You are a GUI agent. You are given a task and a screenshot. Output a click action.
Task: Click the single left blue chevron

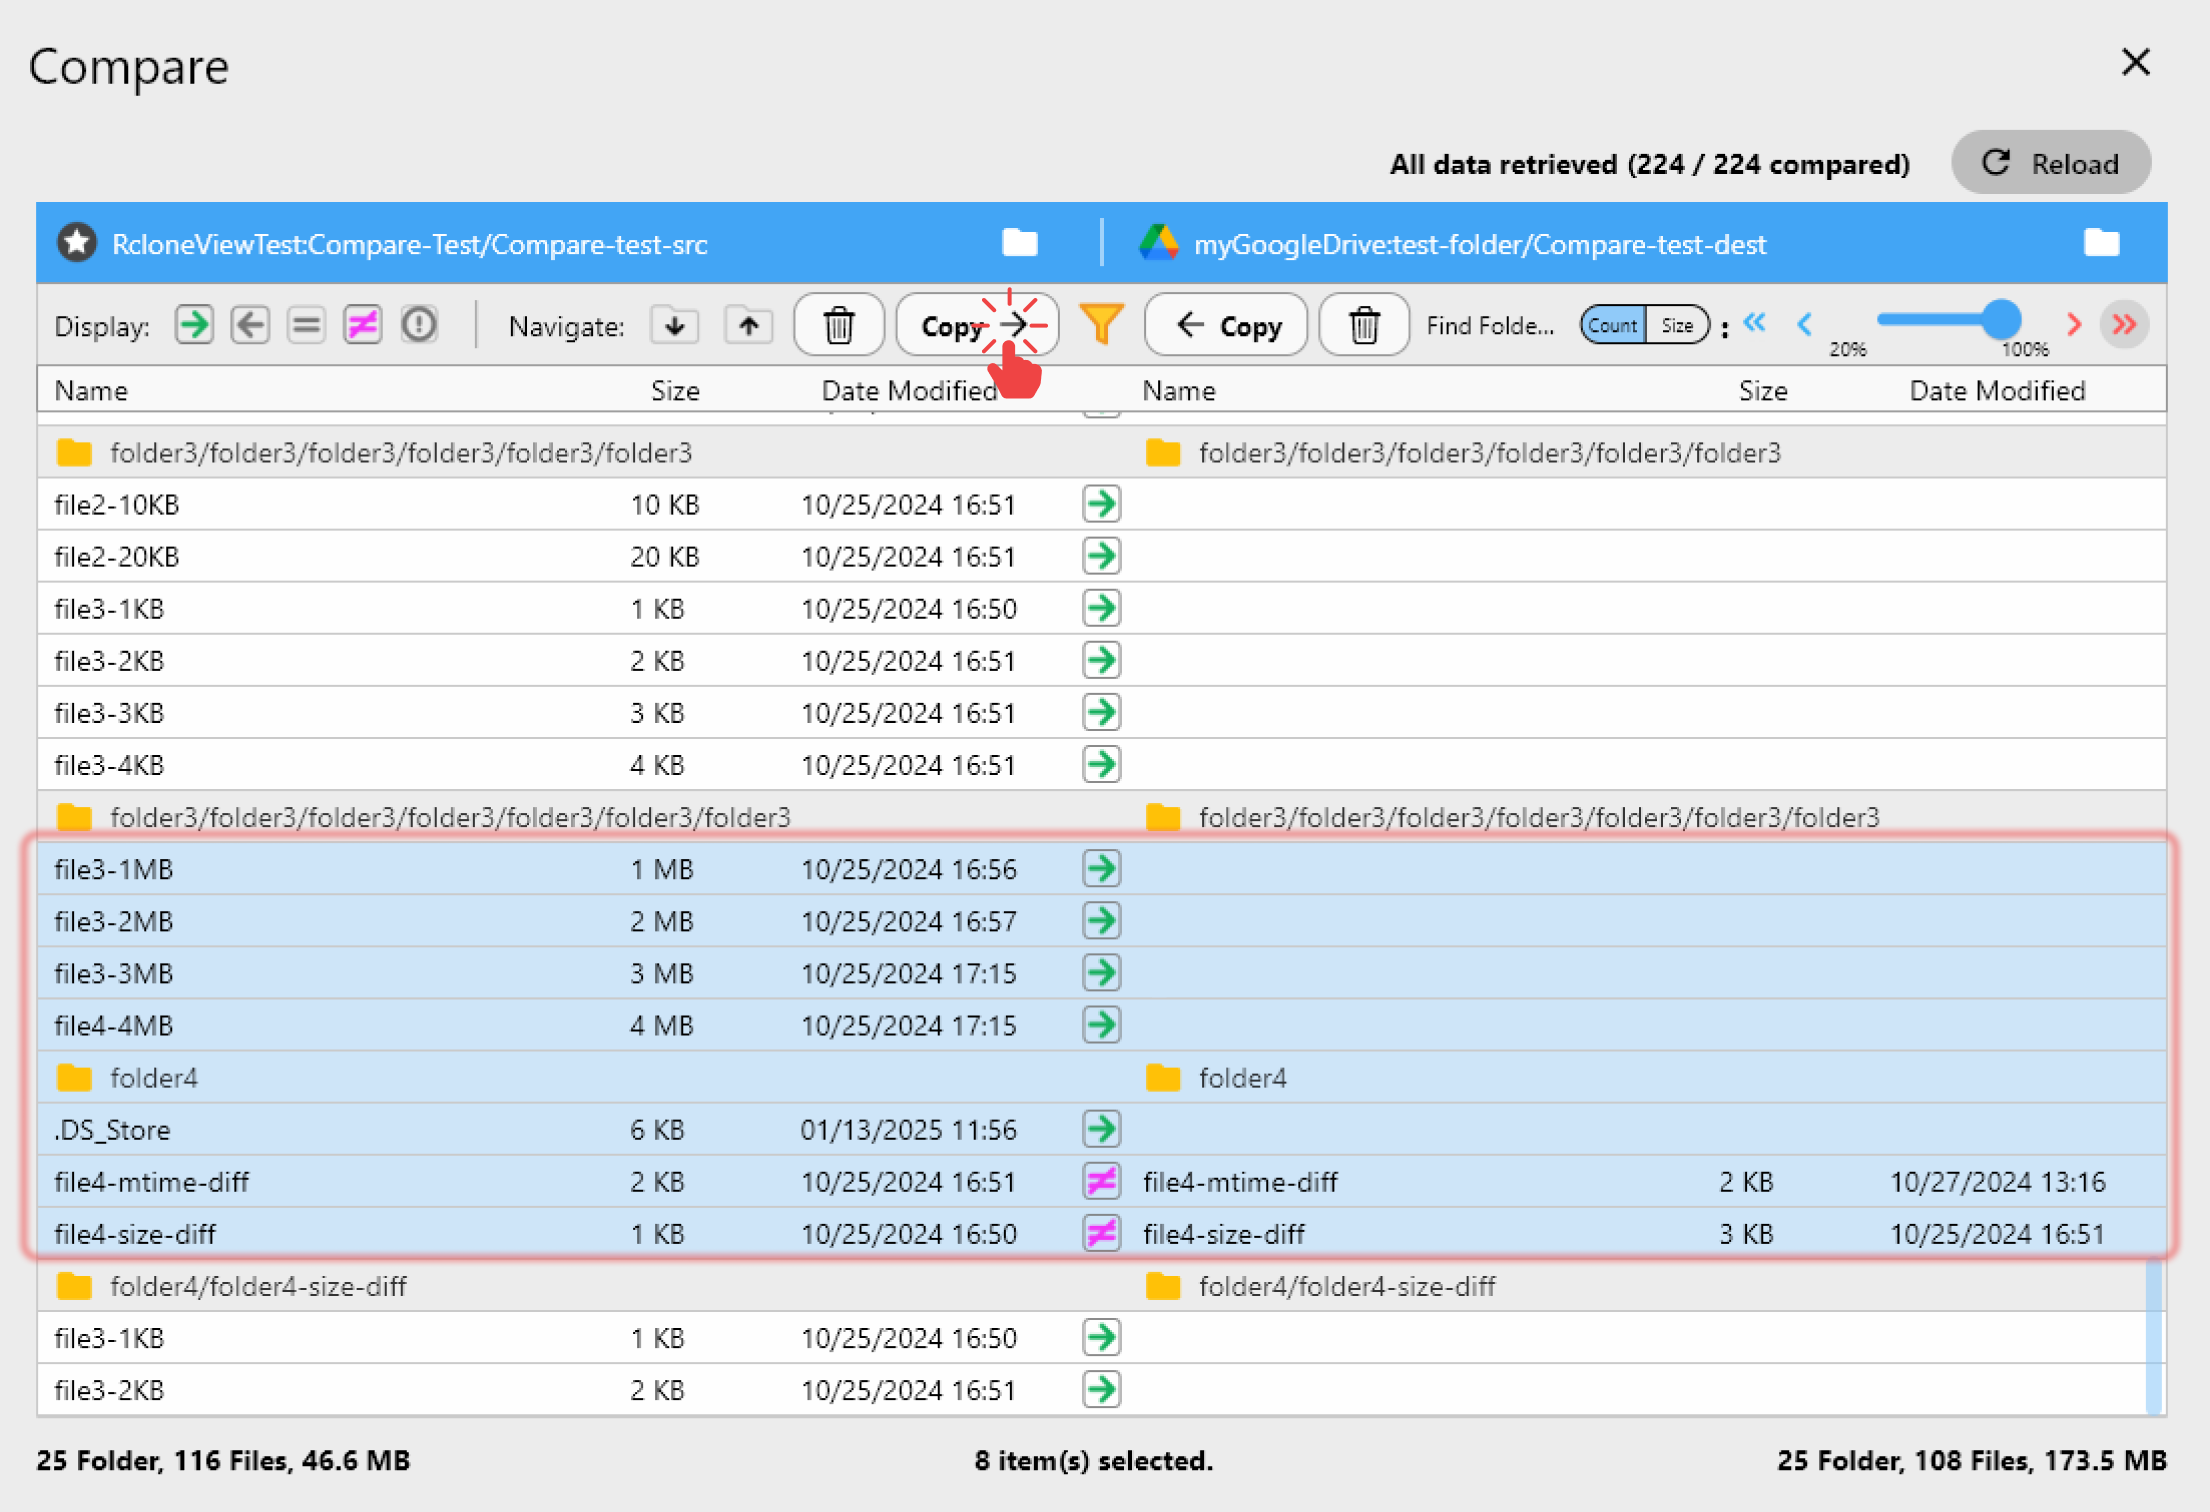(x=1806, y=324)
